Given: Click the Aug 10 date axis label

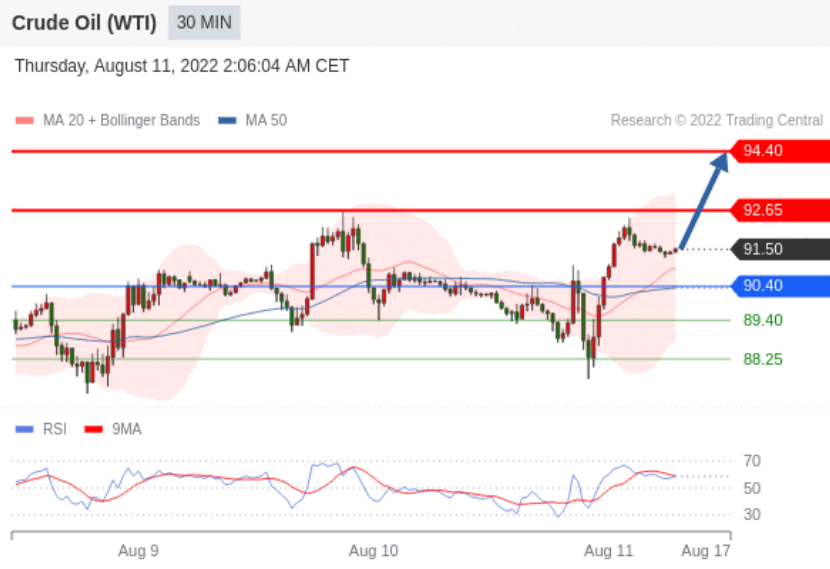Looking at the screenshot, I should tap(373, 551).
